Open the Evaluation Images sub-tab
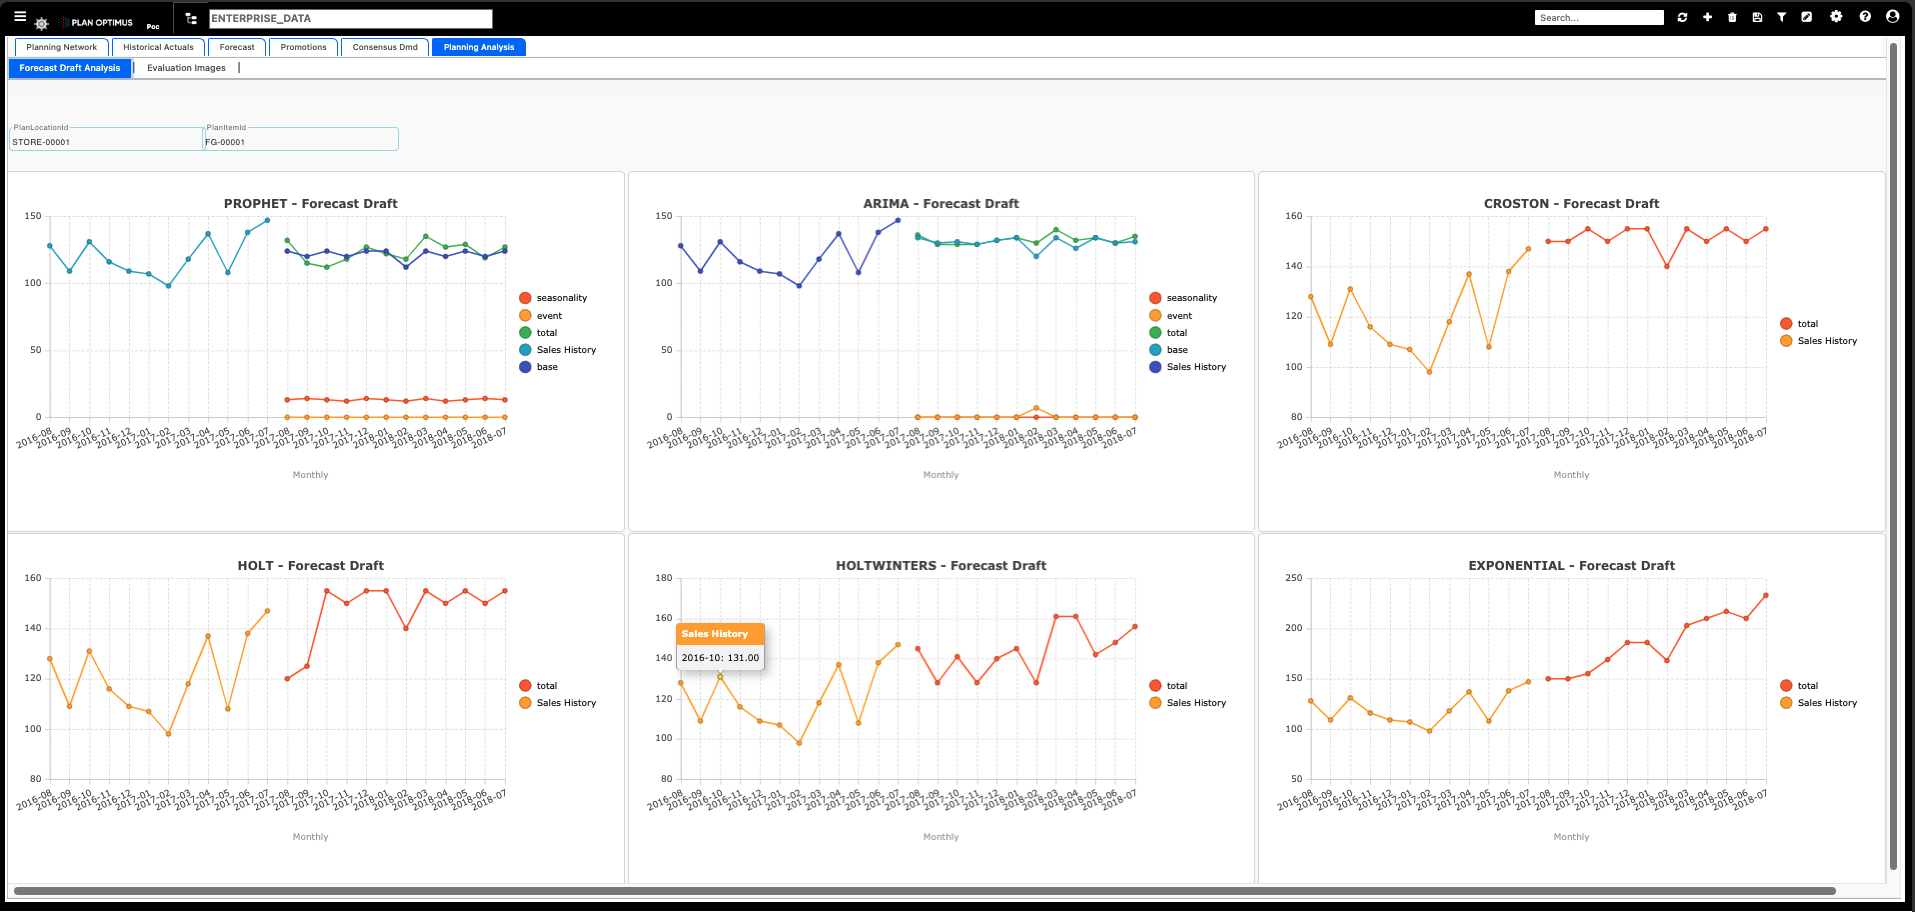The image size is (1915, 912). [x=186, y=68]
